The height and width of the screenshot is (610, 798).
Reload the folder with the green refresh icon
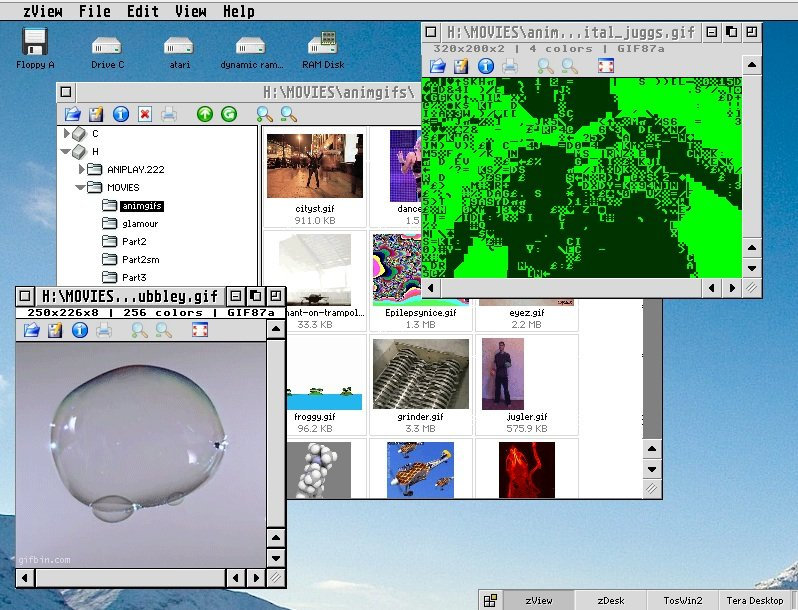pos(229,114)
